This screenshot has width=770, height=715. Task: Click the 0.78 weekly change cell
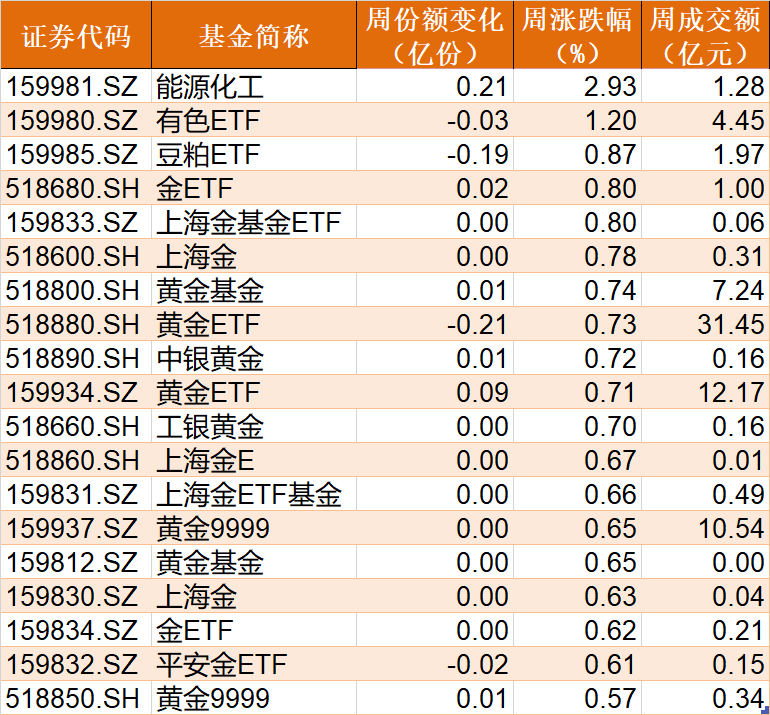click(578, 256)
